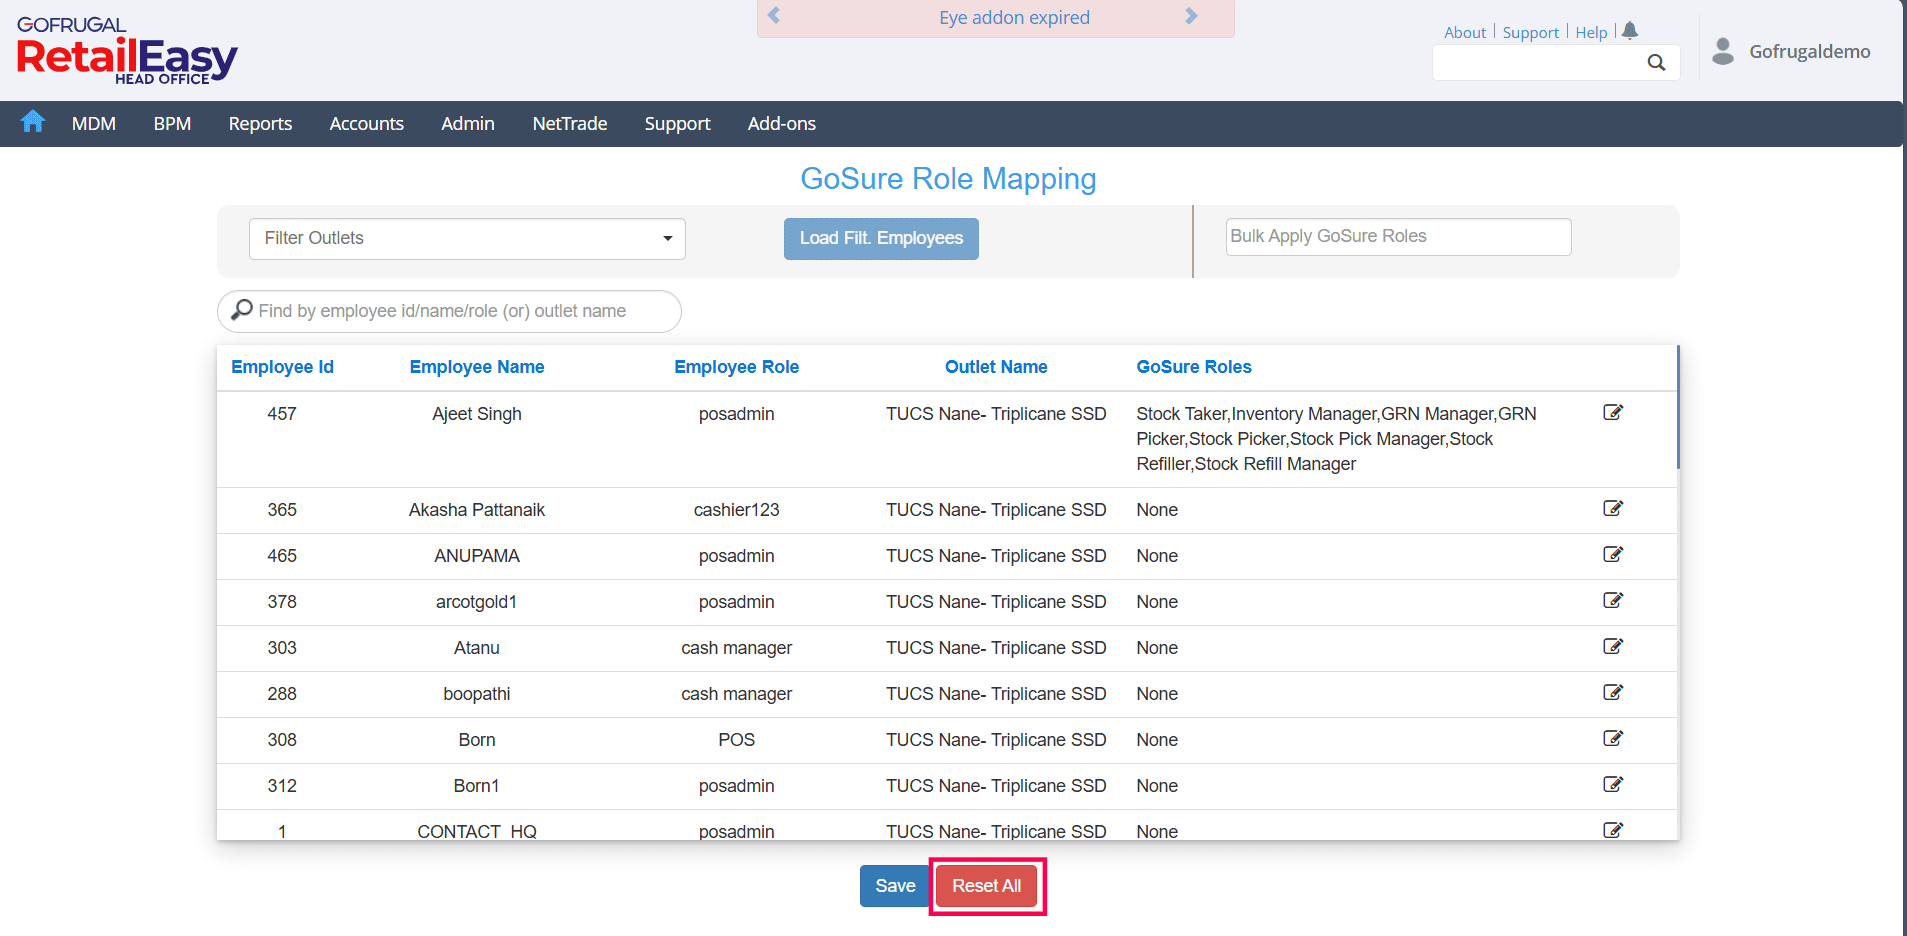Open edit icon for employee Atanu
Viewport: 1907px width, 936px height.
1612,647
